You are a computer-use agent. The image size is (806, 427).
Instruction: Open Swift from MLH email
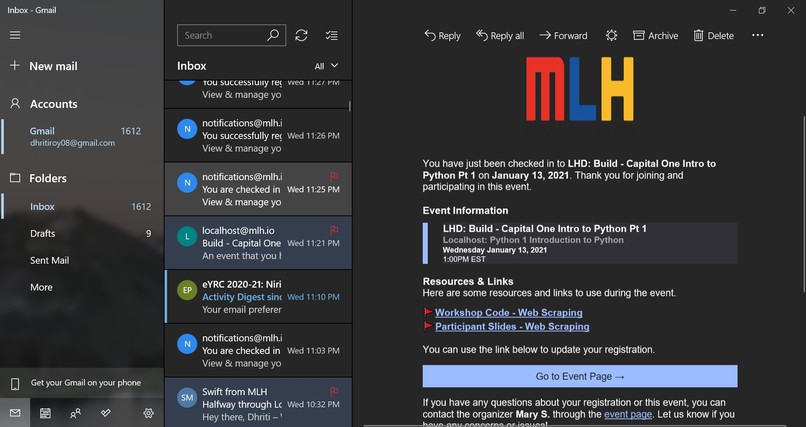point(258,403)
